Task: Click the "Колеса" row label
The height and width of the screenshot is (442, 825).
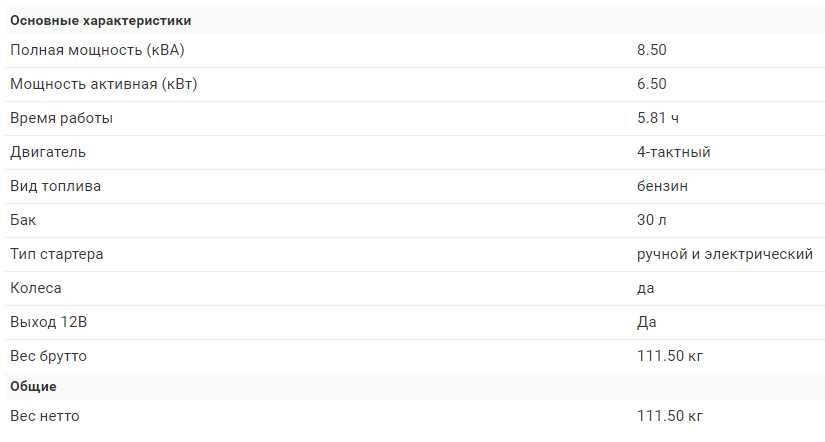Action: tap(36, 288)
